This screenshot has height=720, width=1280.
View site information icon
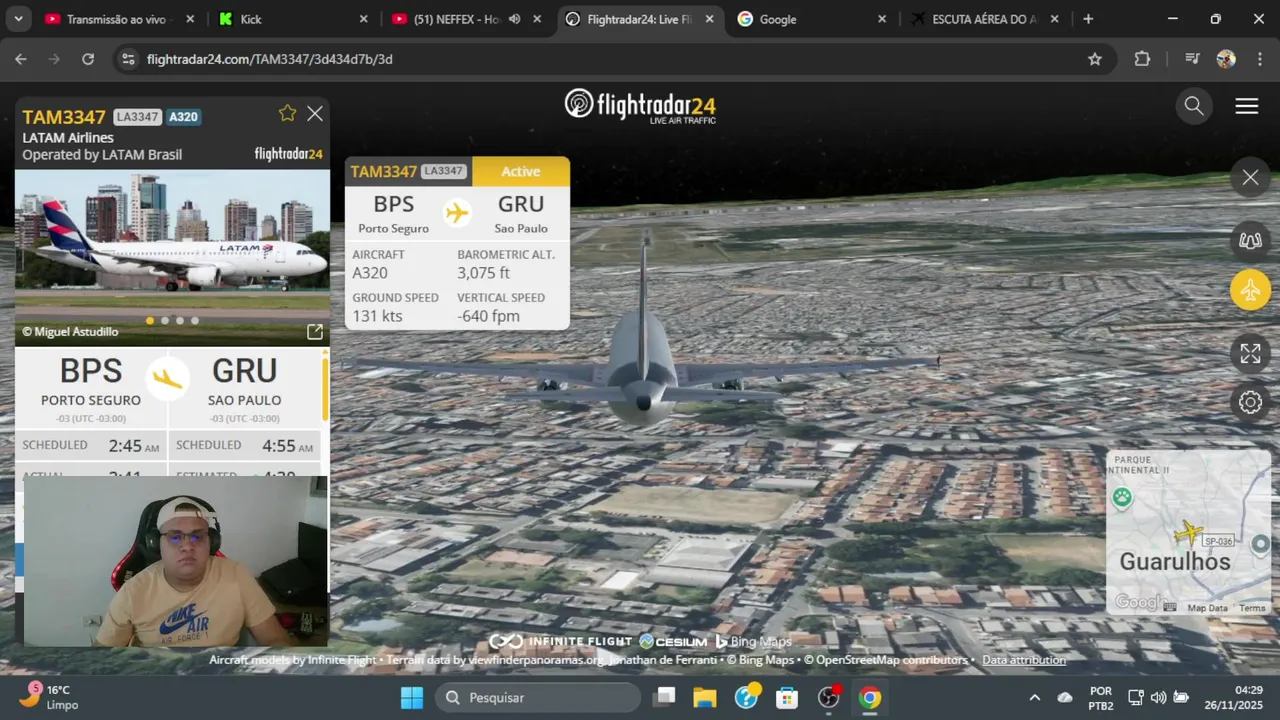click(x=127, y=59)
